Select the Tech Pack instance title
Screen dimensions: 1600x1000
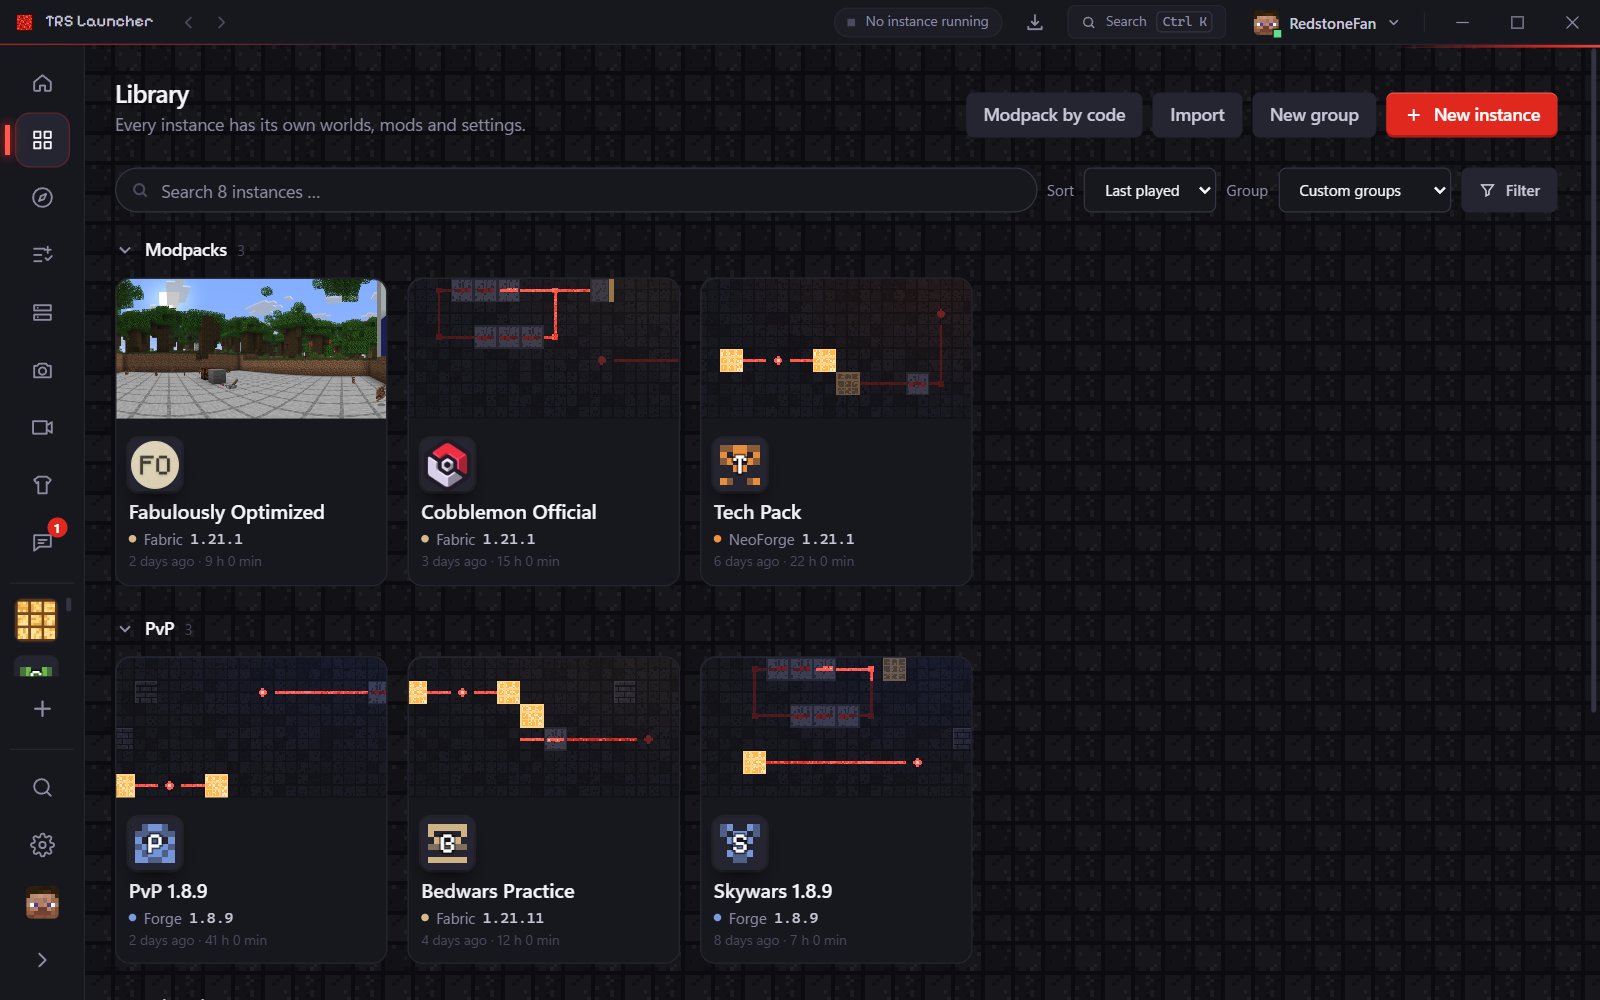(x=757, y=512)
